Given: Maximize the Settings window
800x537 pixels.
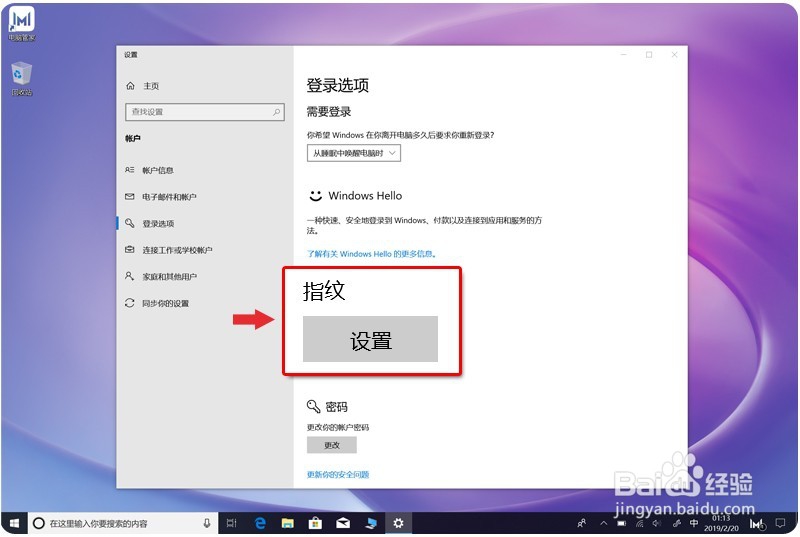Looking at the screenshot, I should [x=649, y=55].
